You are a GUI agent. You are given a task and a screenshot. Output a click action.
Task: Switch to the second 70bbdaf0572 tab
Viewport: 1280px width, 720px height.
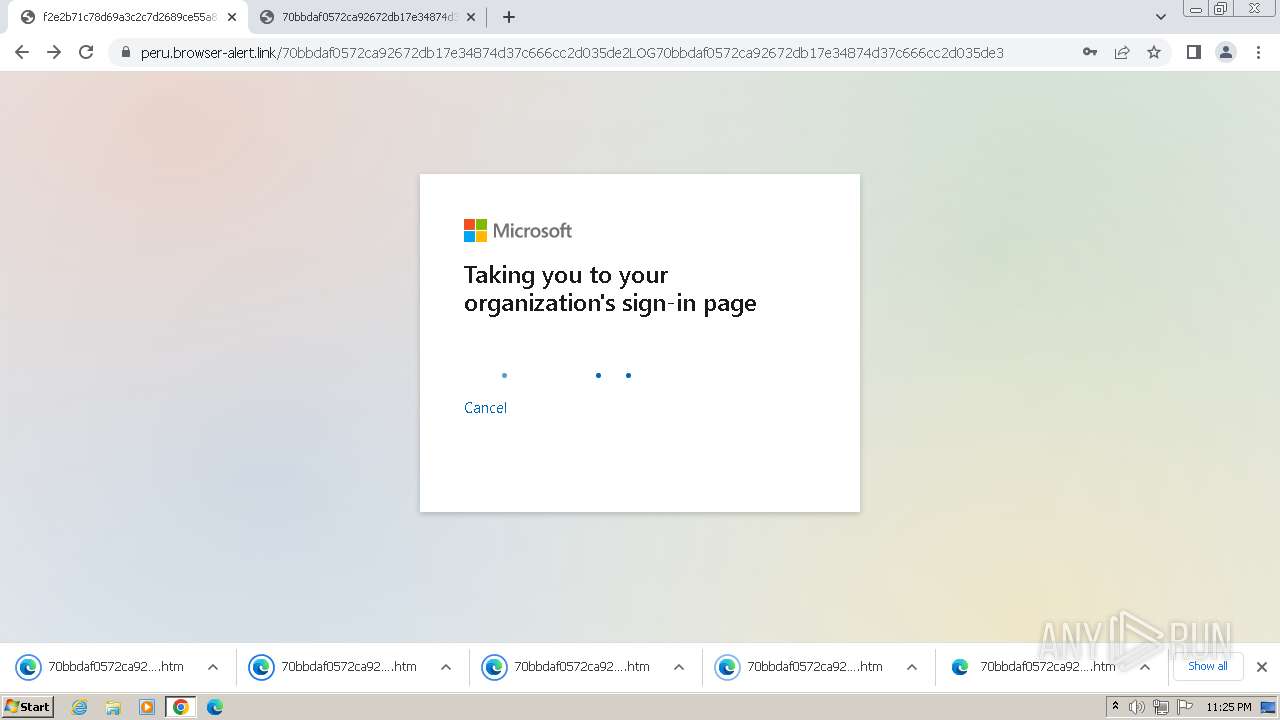coord(370,17)
